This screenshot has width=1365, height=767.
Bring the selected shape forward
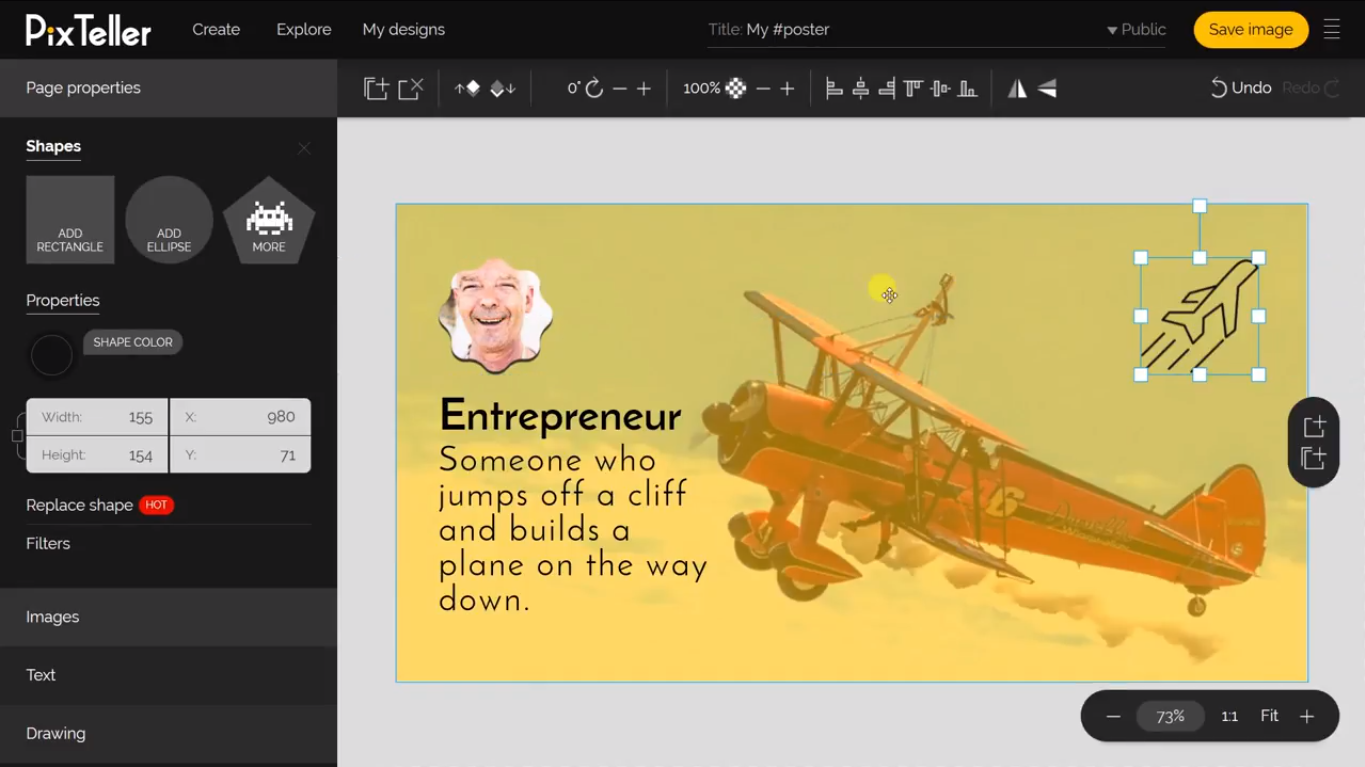(467, 88)
